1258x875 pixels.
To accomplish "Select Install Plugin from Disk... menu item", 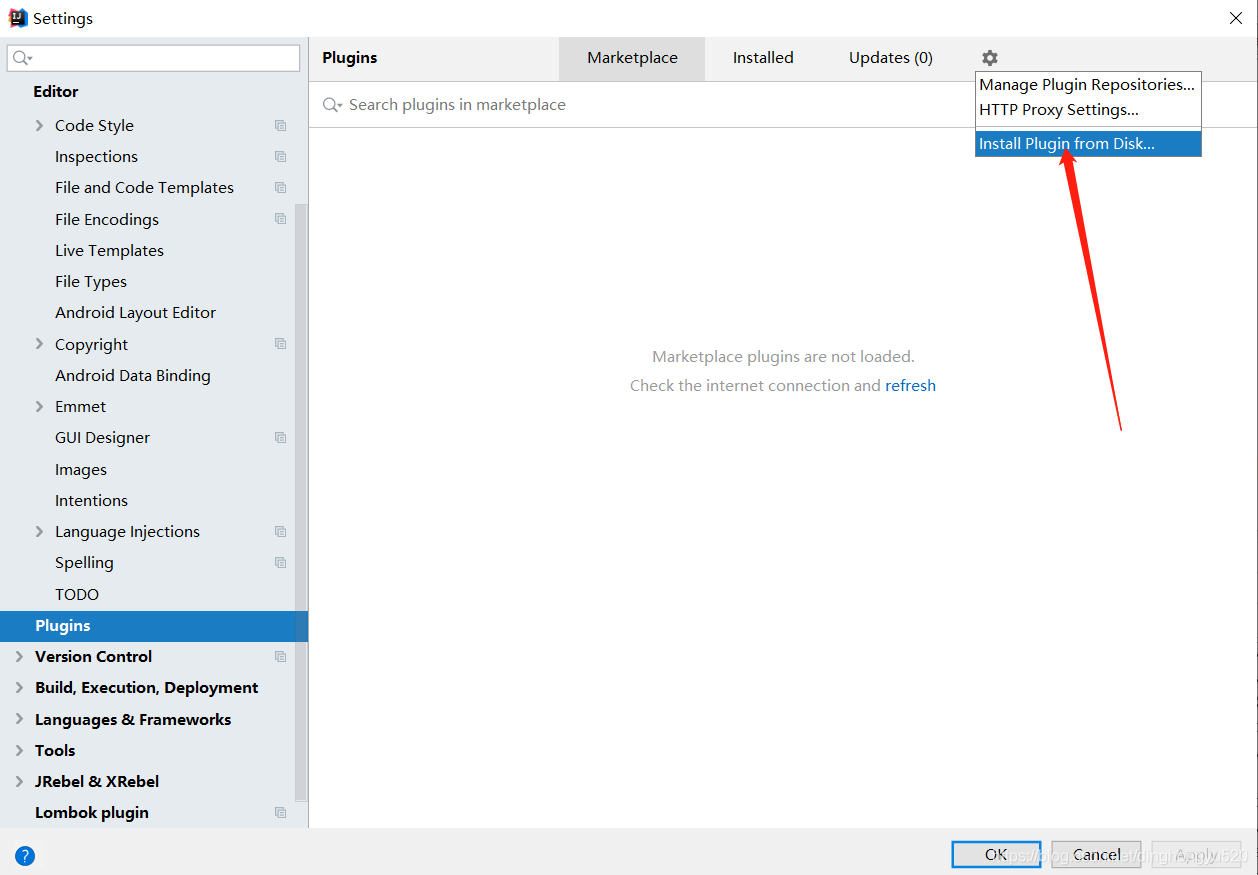I will click(x=1088, y=144).
